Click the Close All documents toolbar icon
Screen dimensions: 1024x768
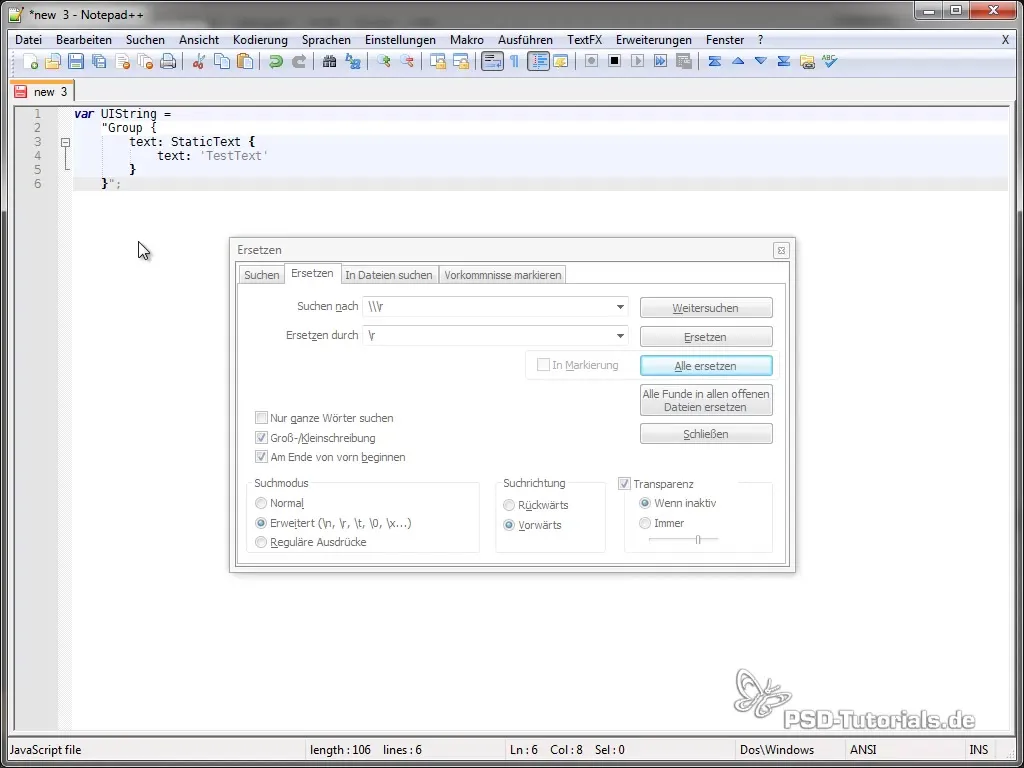[145, 62]
